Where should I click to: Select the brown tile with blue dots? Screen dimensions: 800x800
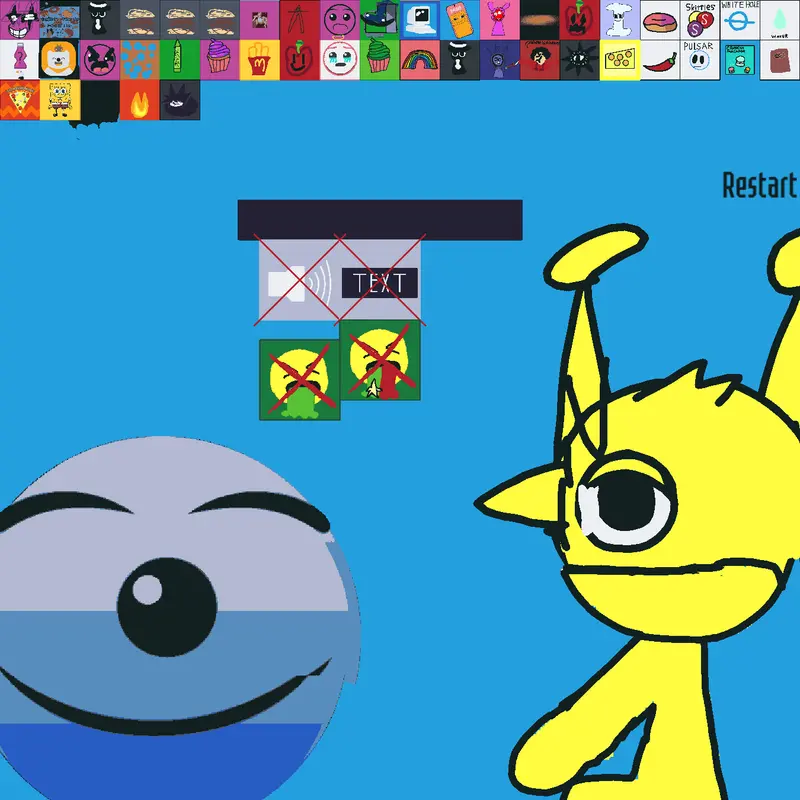coord(139,60)
